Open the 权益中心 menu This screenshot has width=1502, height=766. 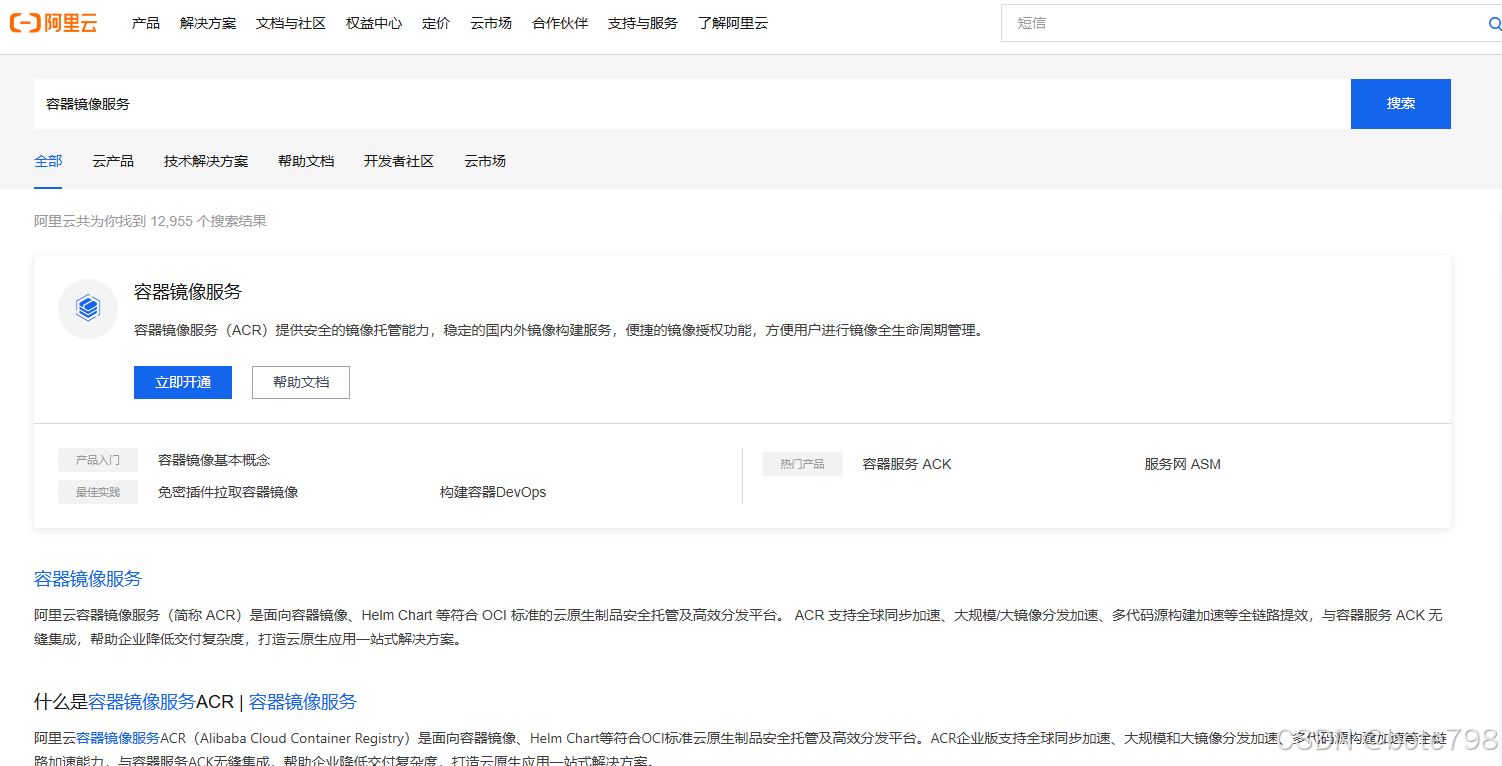pos(374,23)
